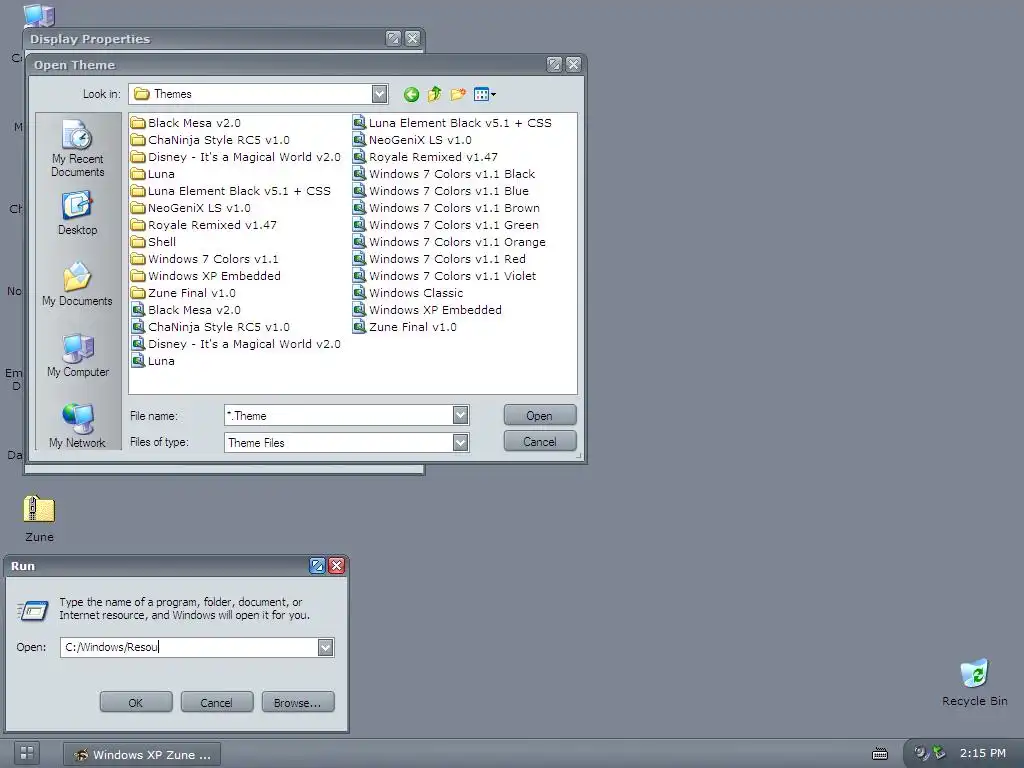The image size is (1024, 768).
Task: Select the Windows XP Embedded folder
Action: point(206,276)
